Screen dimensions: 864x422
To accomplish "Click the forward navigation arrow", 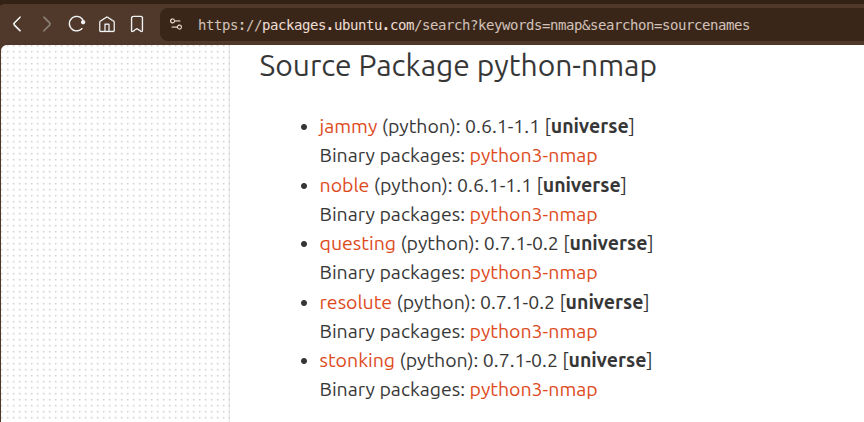I will click(x=47, y=24).
